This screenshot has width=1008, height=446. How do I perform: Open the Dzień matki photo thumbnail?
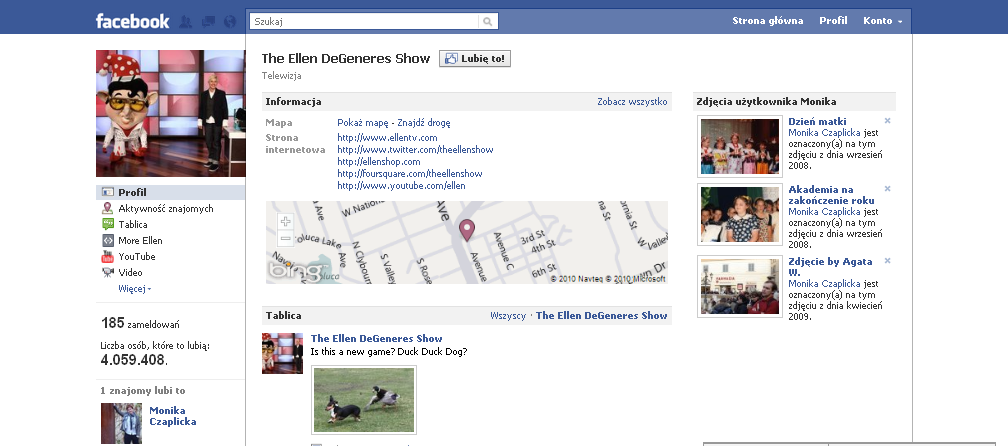(739, 146)
